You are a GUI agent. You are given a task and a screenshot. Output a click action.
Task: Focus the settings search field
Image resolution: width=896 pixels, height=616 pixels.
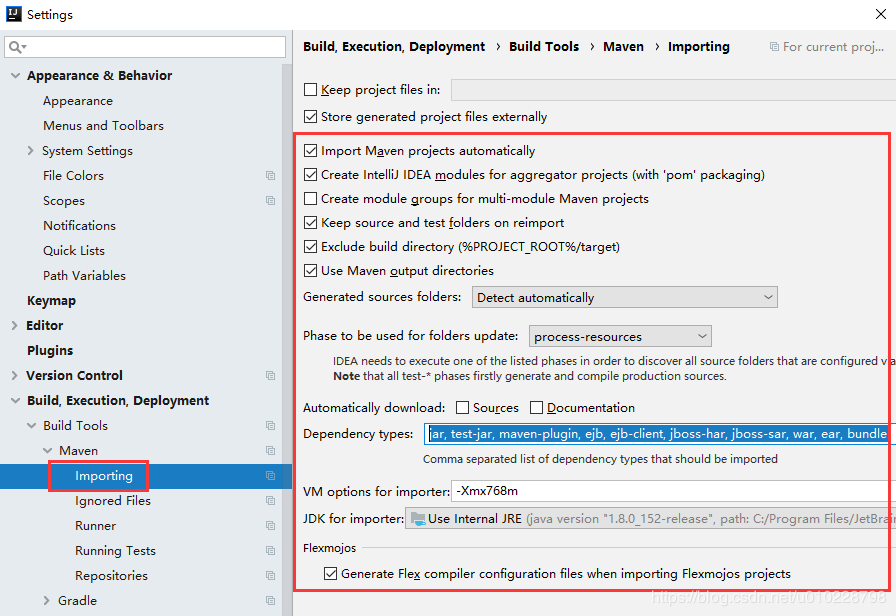(145, 47)
